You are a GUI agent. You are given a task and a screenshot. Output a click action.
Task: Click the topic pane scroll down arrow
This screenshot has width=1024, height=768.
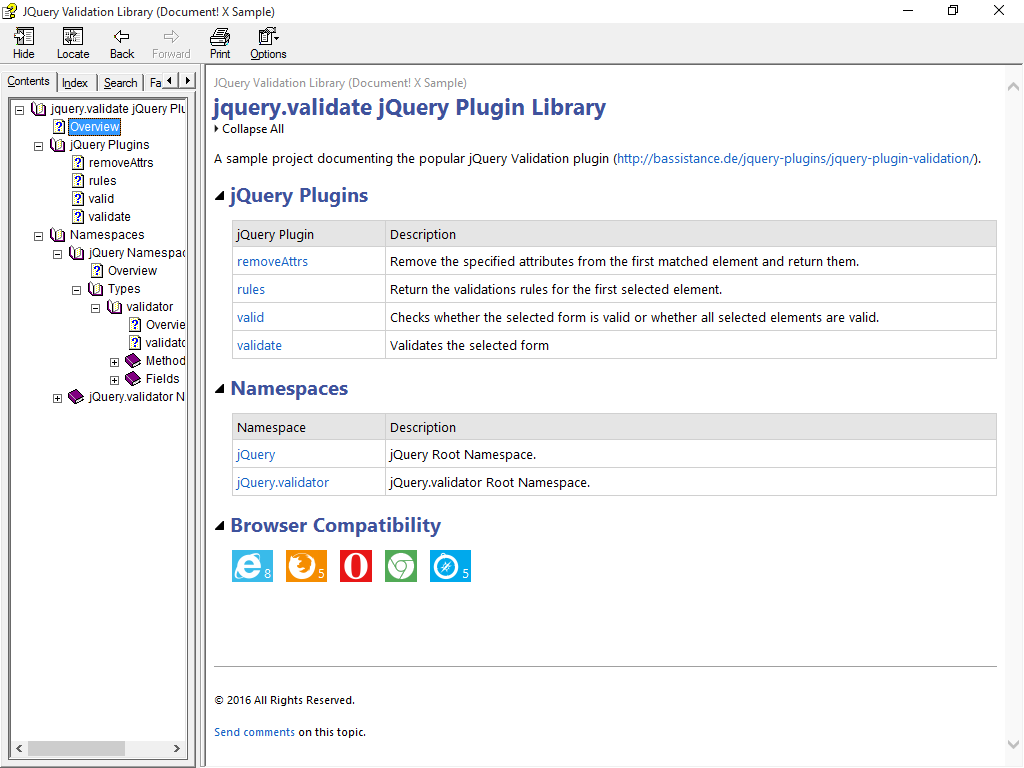point(1013,744)
